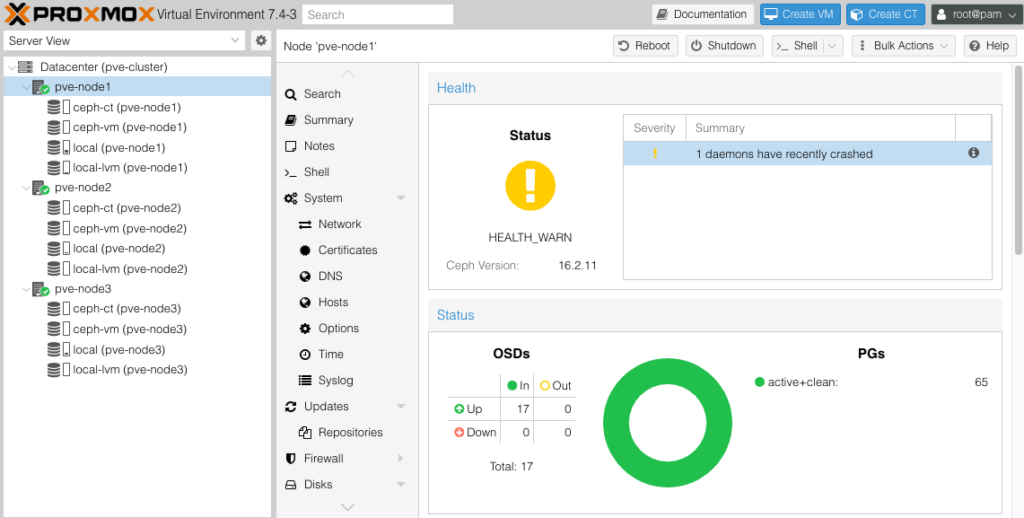
Task: Collapse the pve-node2 tree branch
Action: coord(25,188)
